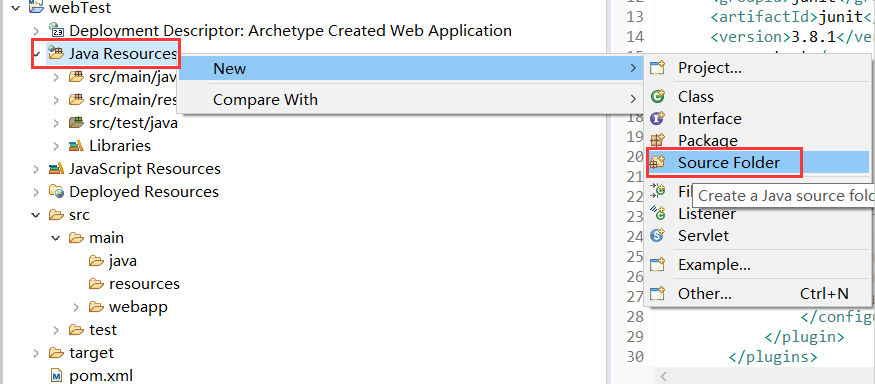Click the Source Folder icon
Image resolution: width=875 pixels, height=384 pixels.
tap(658, 162)
